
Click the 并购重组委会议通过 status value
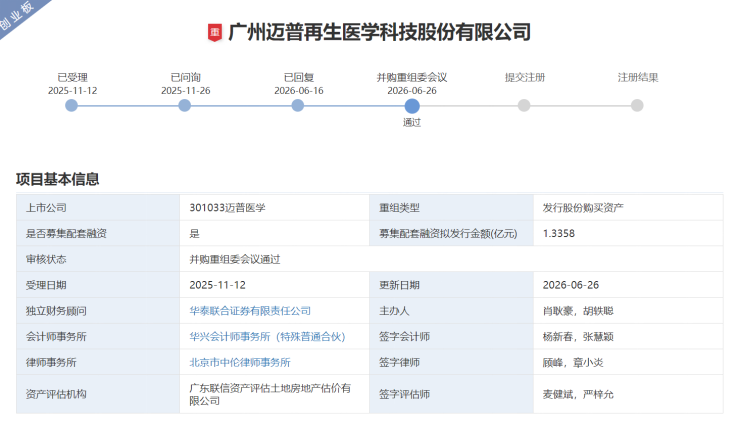(235, 259)
